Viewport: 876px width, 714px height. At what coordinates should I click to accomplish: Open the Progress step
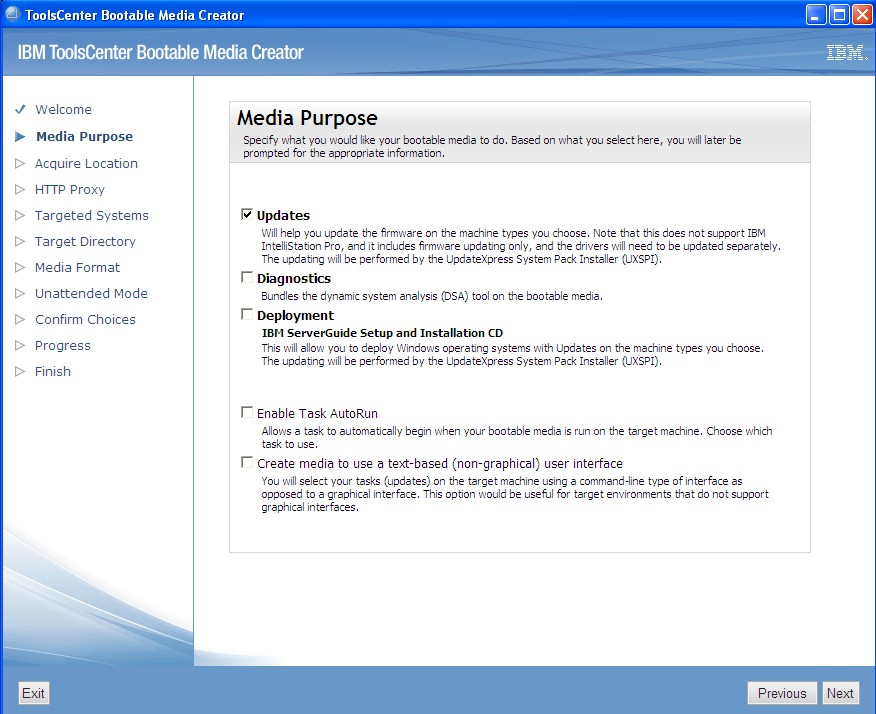63,345
